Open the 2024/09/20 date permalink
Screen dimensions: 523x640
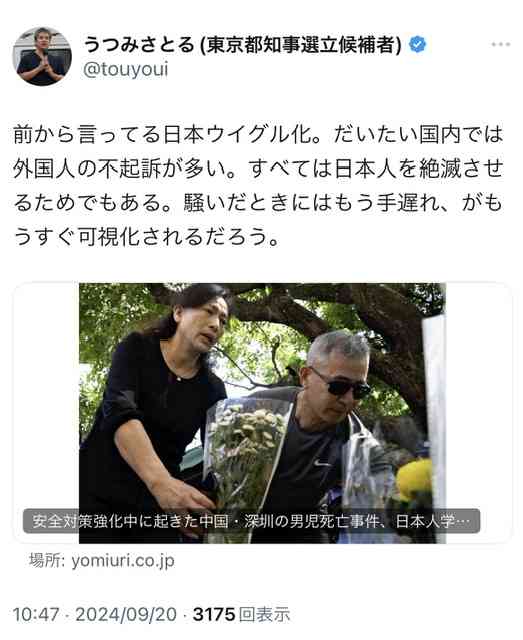[x=126, y=614]
